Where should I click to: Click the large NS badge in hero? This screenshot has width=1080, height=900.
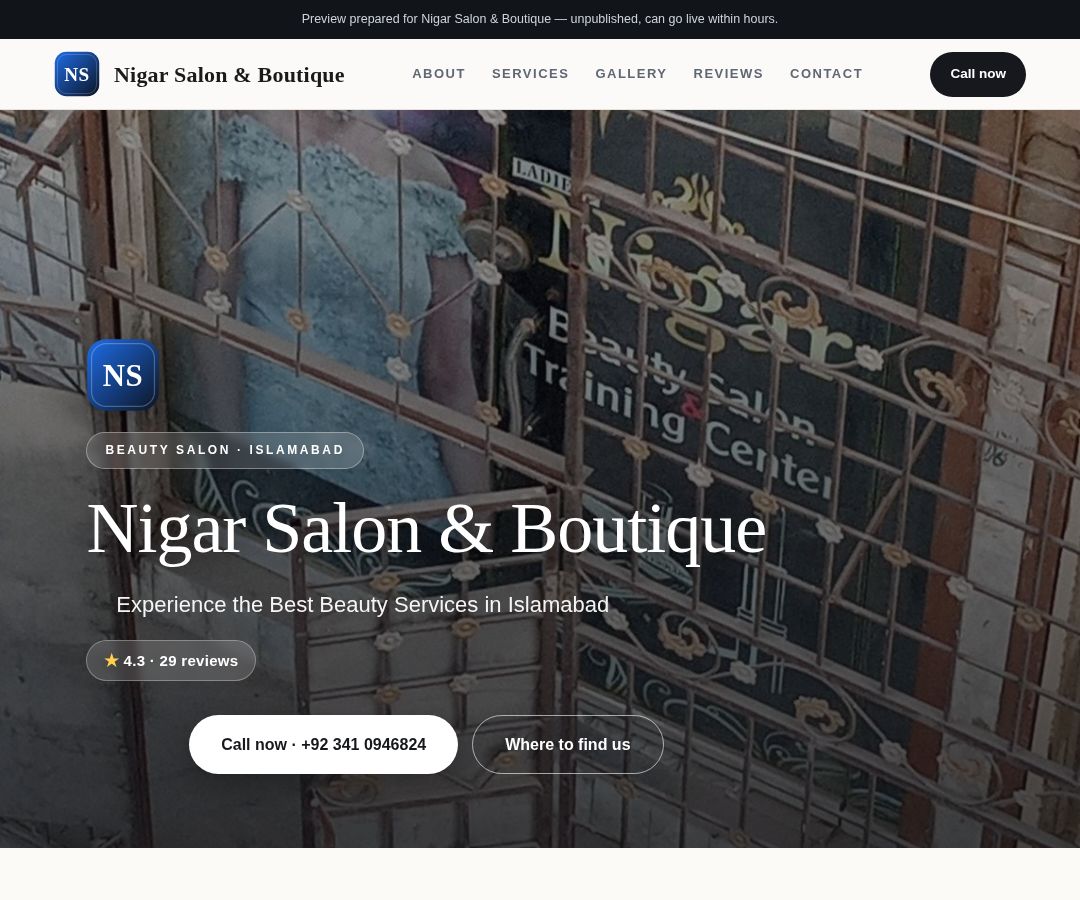coord(123,375)
